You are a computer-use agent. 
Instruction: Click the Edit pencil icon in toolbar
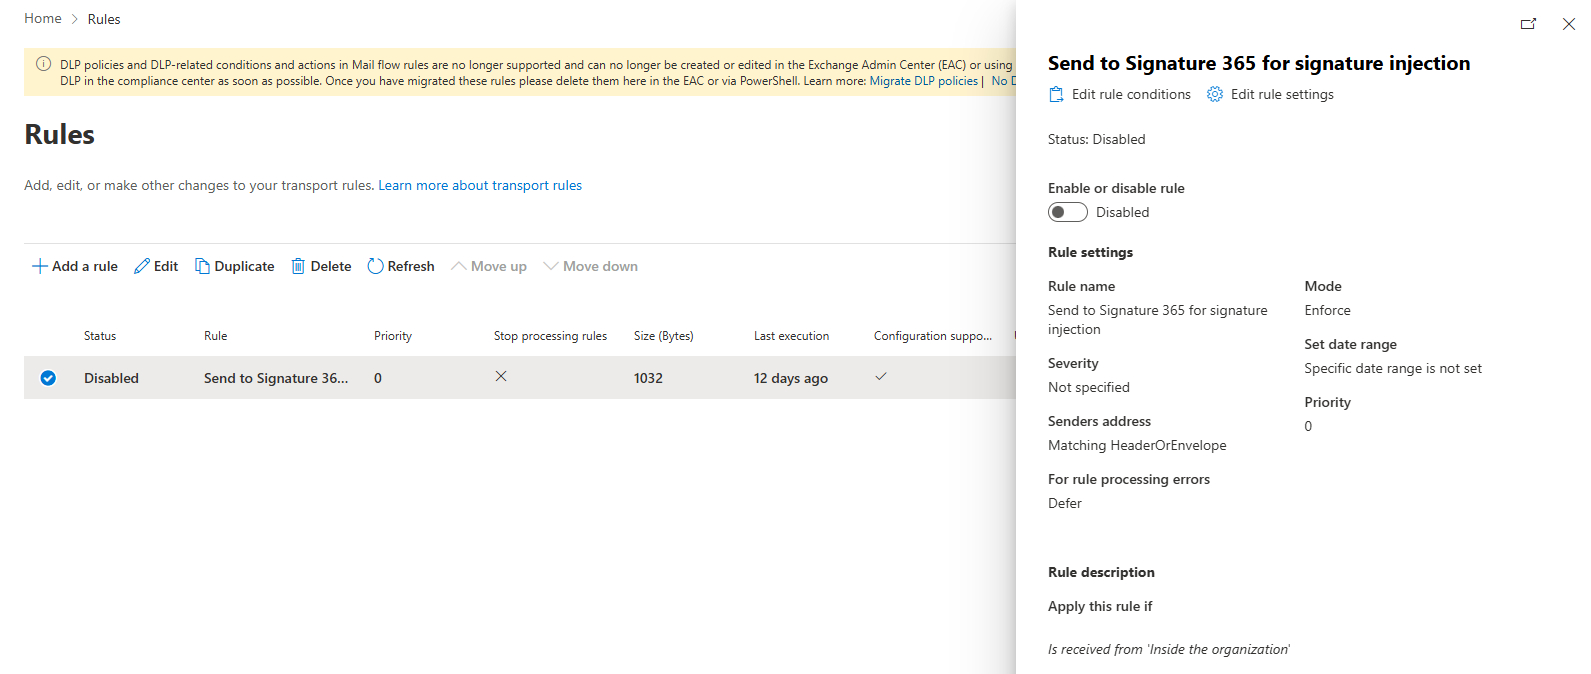[142, 266]
